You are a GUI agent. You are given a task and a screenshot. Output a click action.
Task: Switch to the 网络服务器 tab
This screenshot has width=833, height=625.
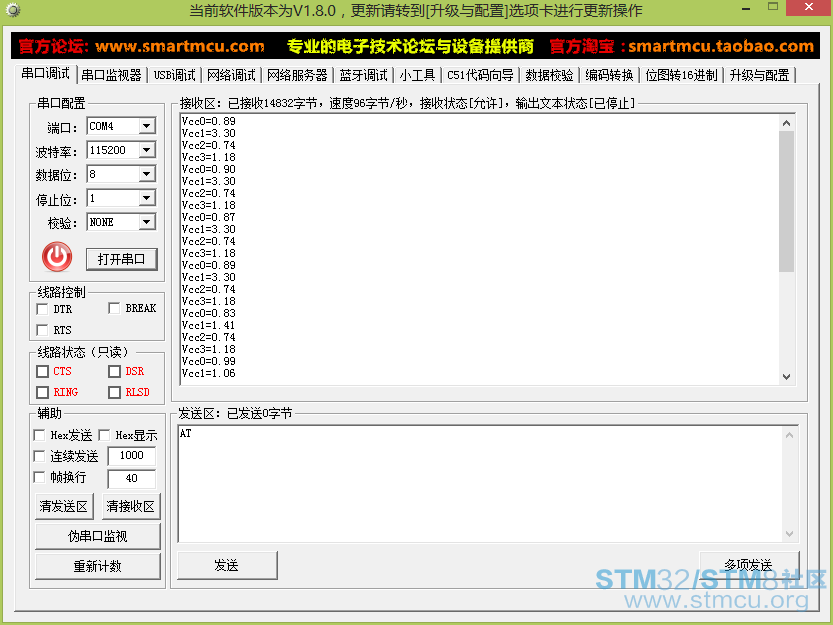point(297,75)
